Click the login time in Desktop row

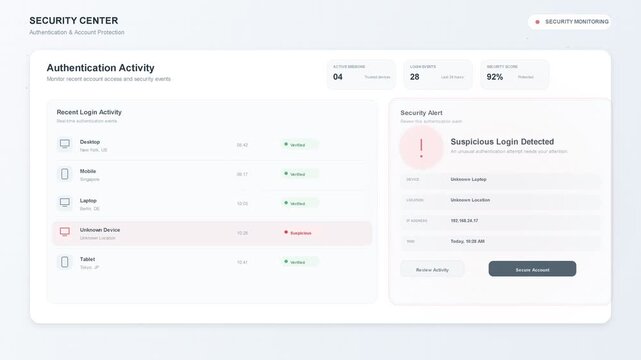pyautogui.click(x=242, y=145)
